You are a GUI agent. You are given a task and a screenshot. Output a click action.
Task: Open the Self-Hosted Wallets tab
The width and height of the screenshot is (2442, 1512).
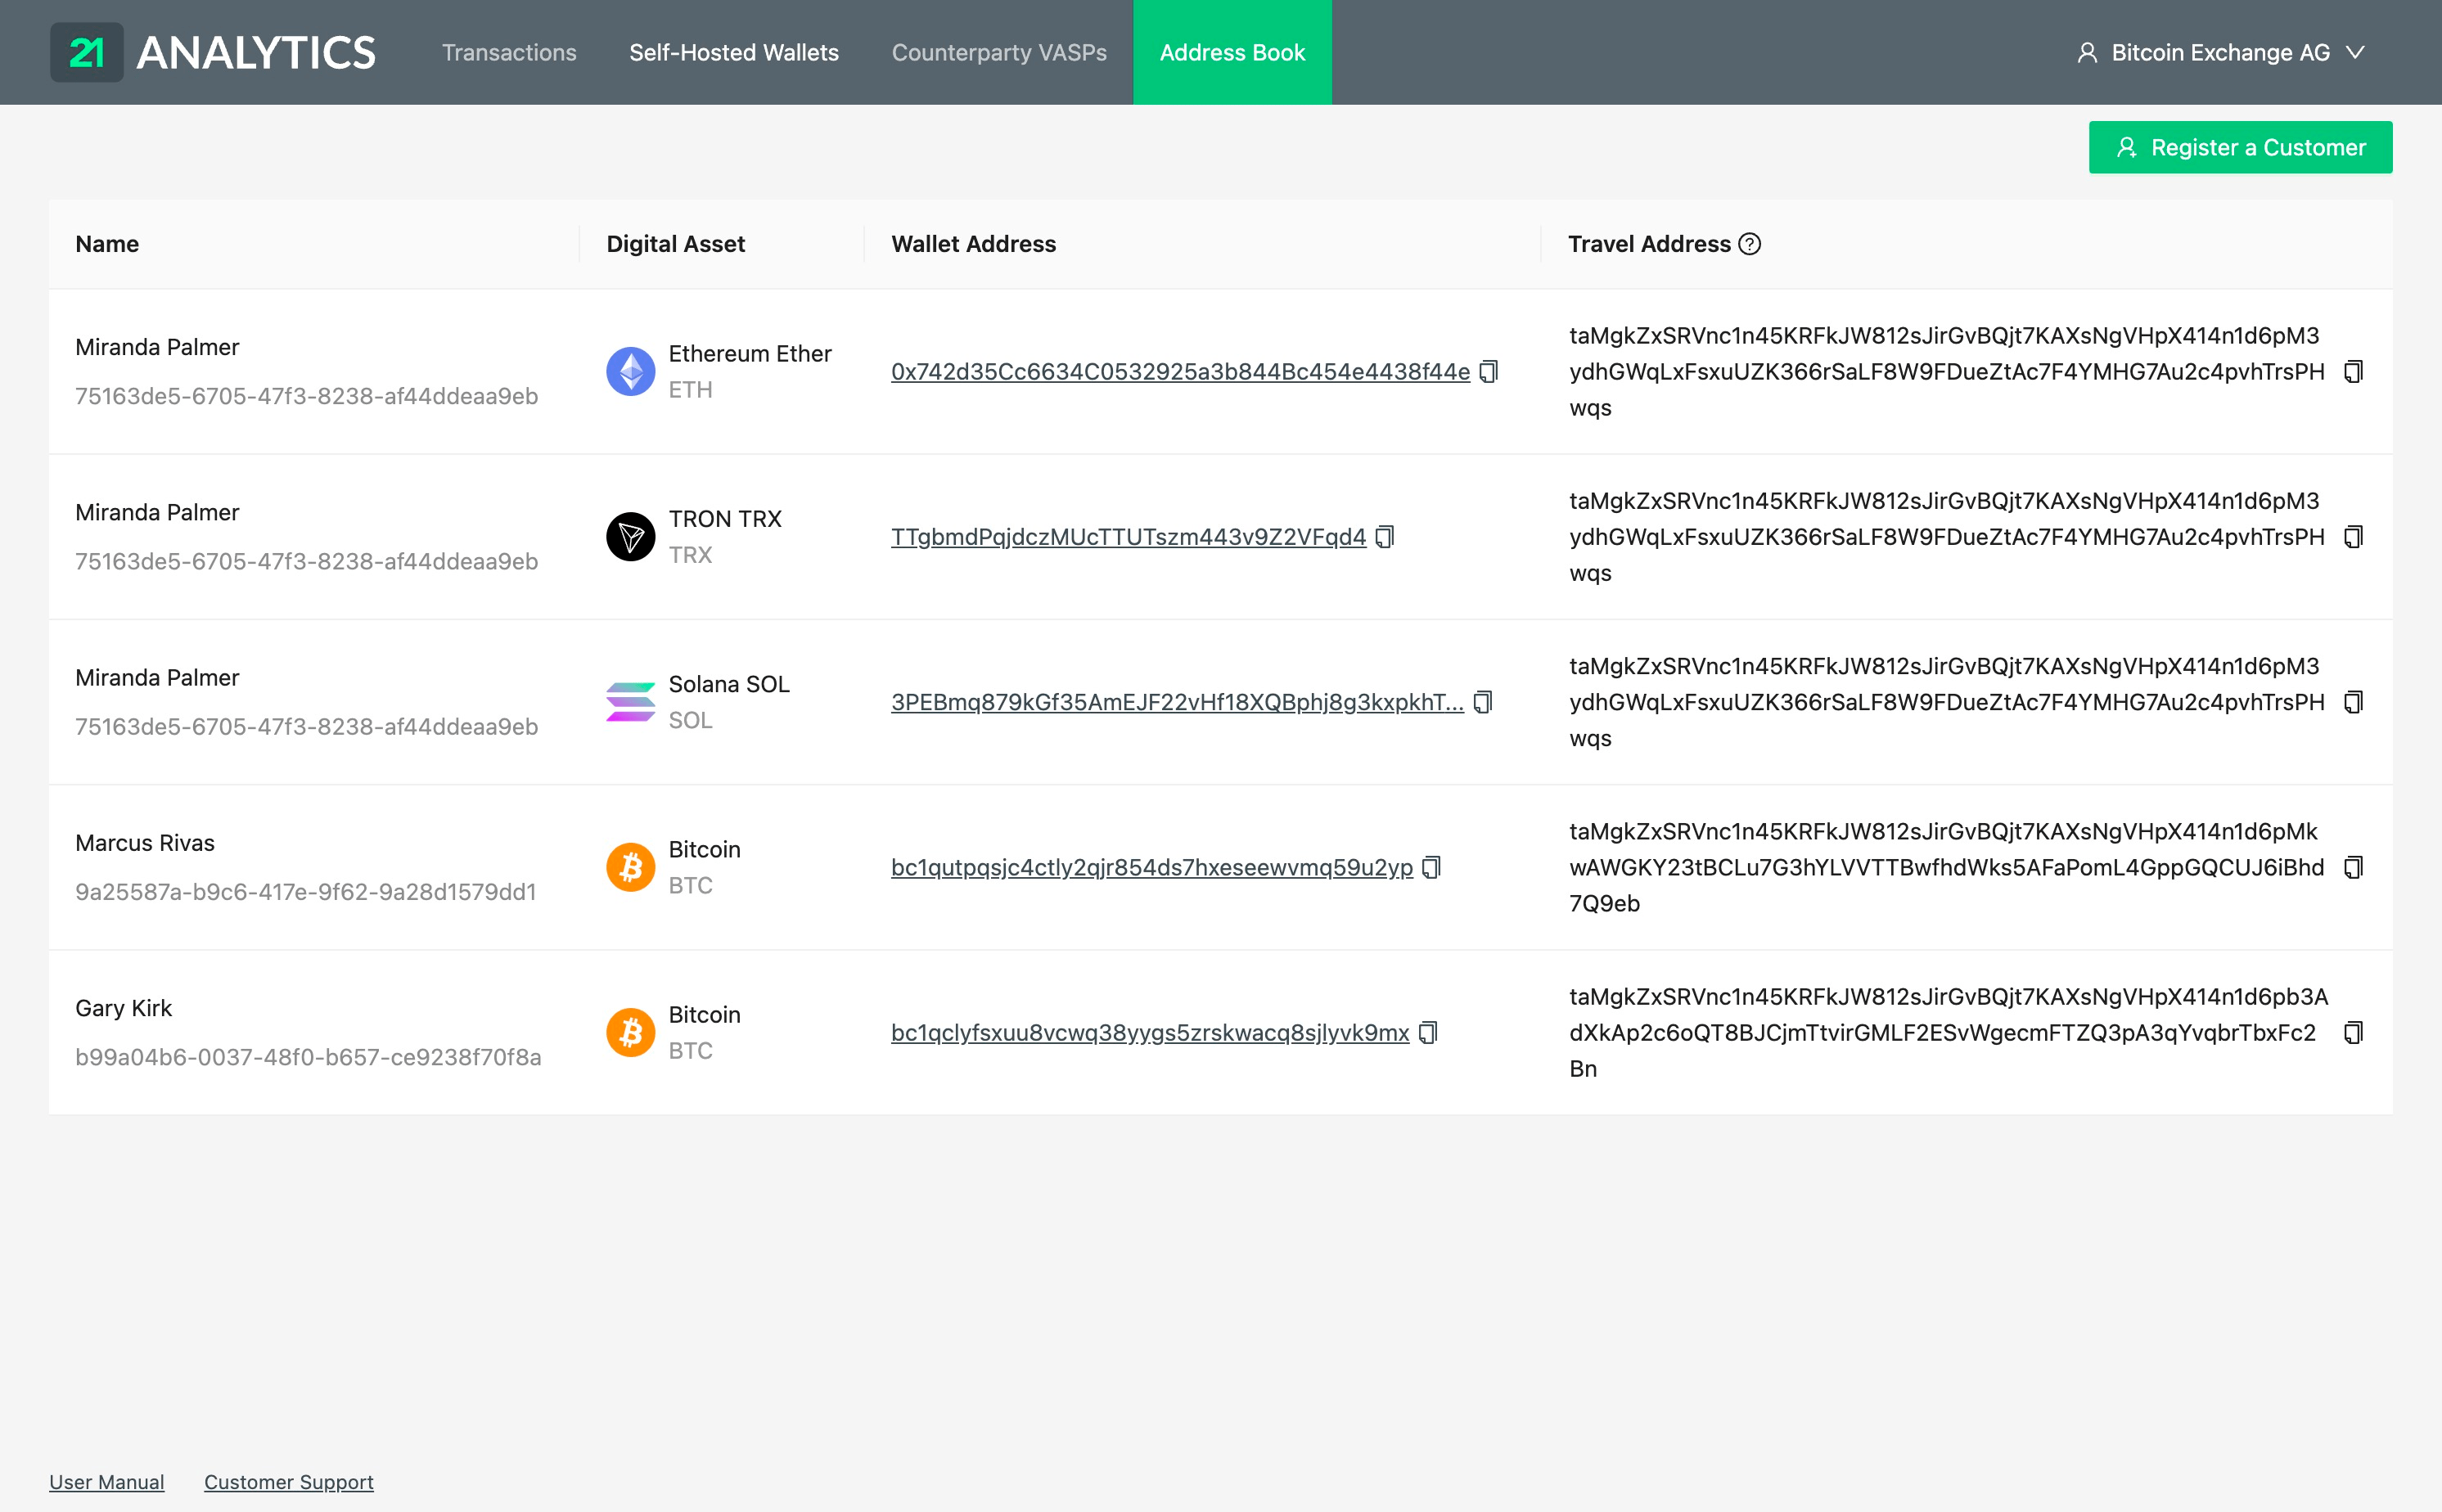point(732,52)
